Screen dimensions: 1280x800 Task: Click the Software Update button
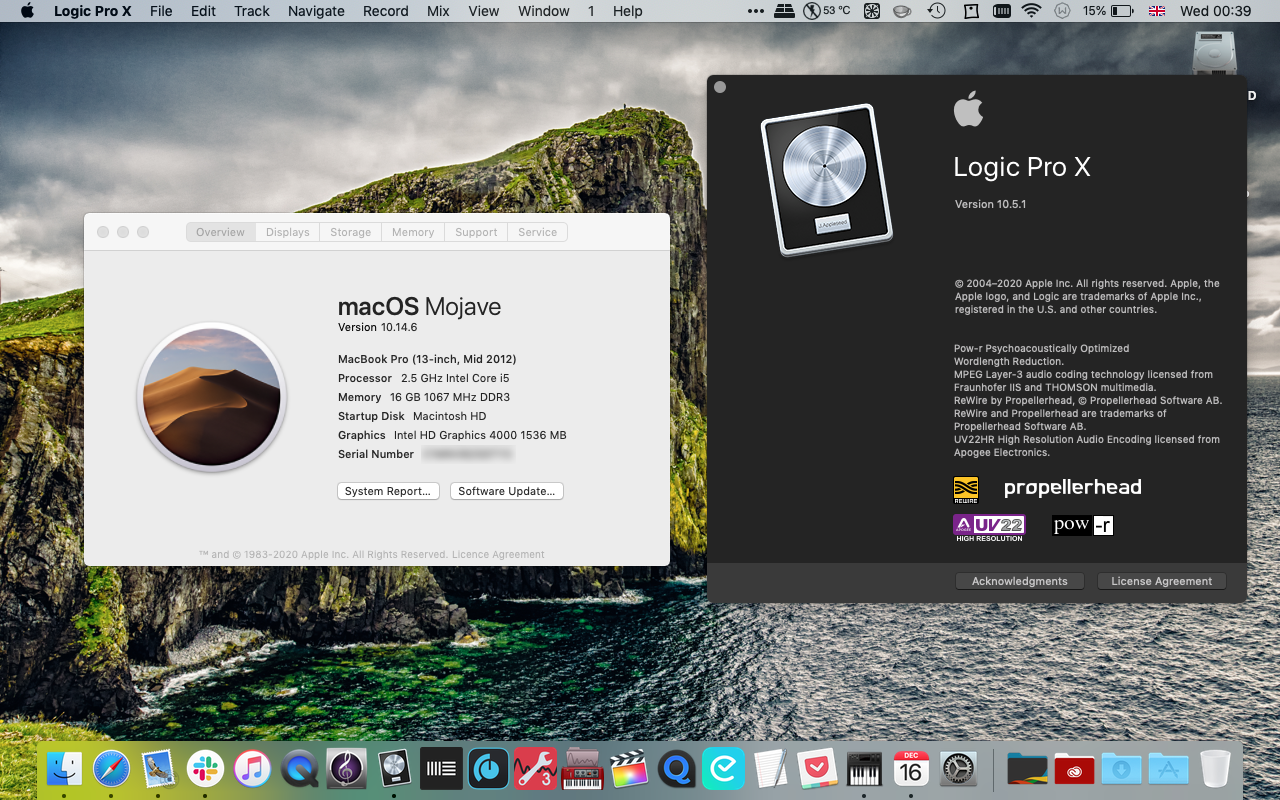507,491
